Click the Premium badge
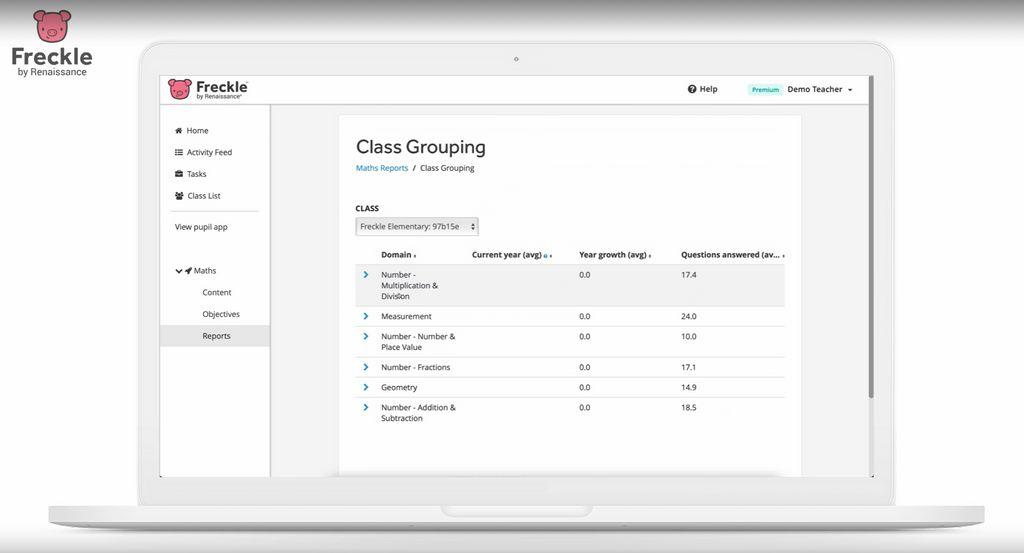Viewport: 1024px width, 553px height. [765, 90]
